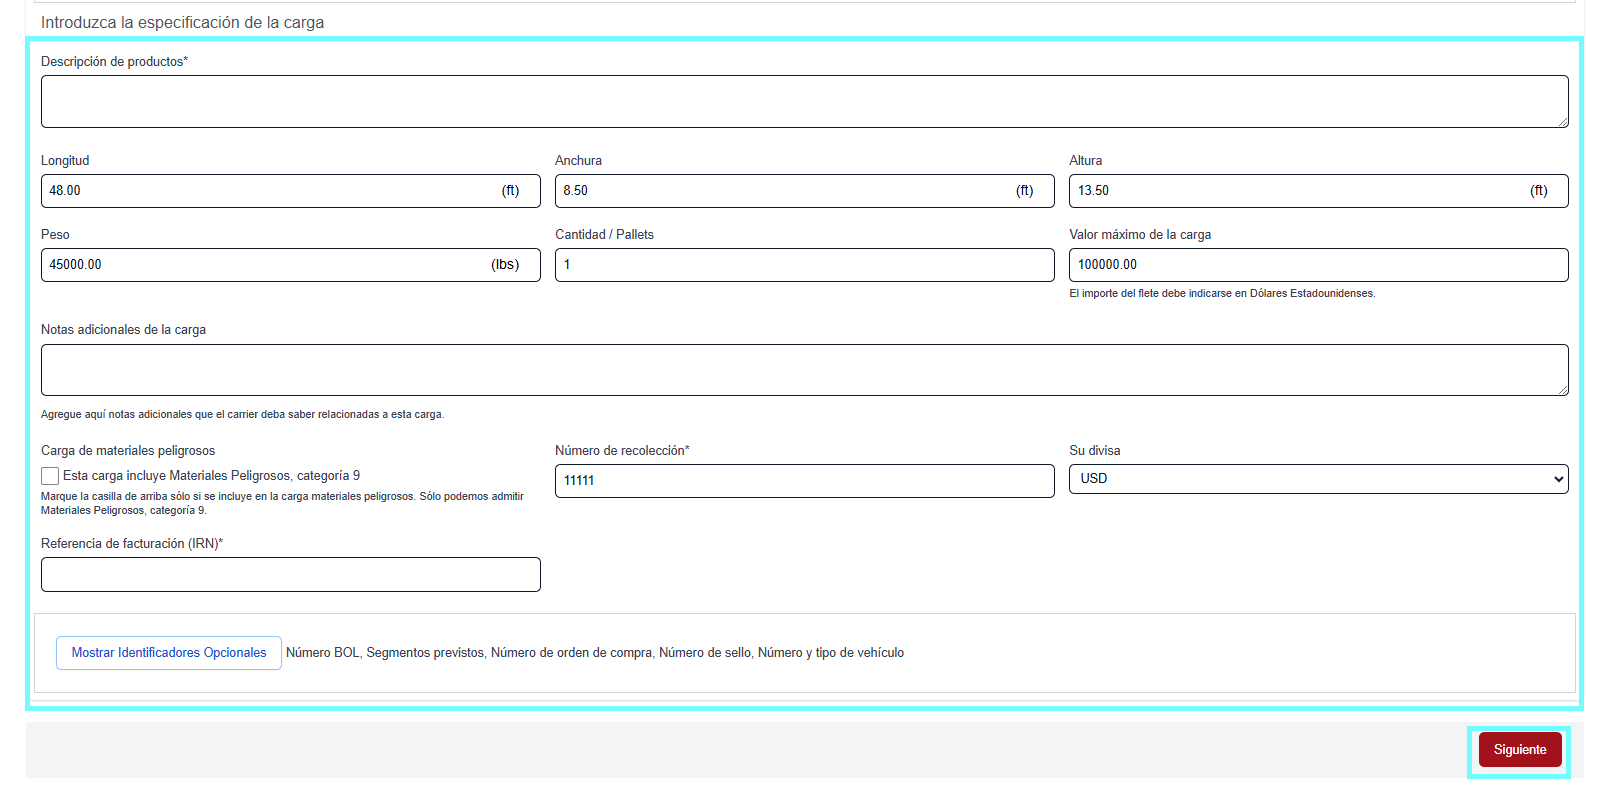Screen dimensions: 1600x799
Task: Select the Altura field showing 13.50
Action: 1295,191
